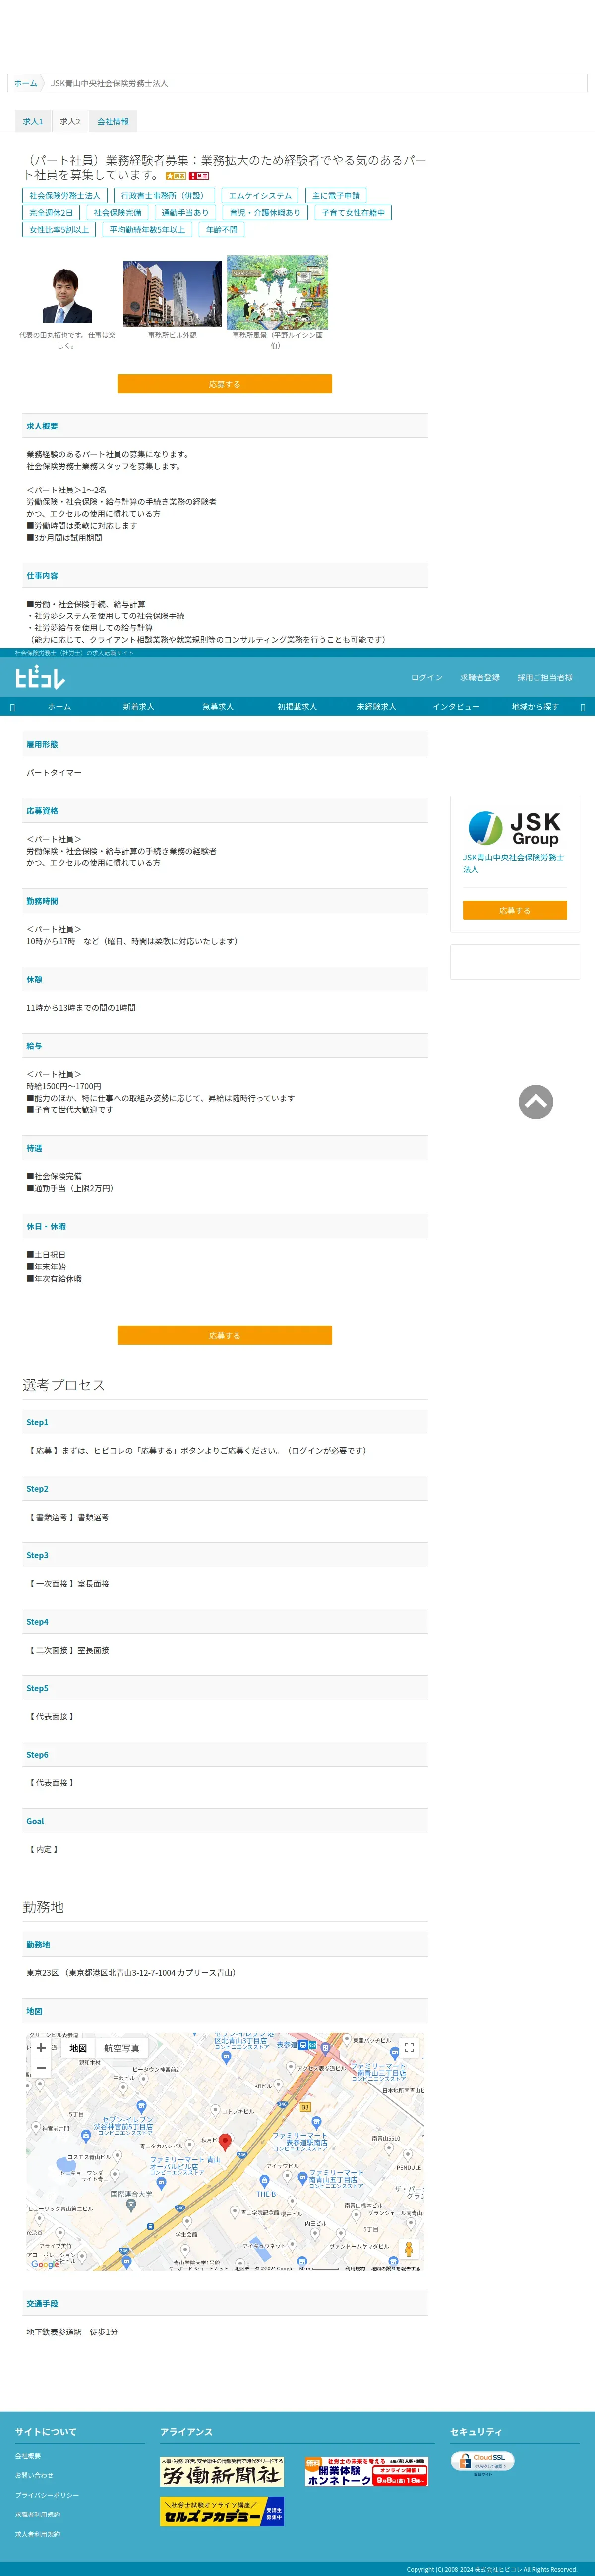Click the セルズアカデミー banner

pyautogui.click(x=222, y=2511)
